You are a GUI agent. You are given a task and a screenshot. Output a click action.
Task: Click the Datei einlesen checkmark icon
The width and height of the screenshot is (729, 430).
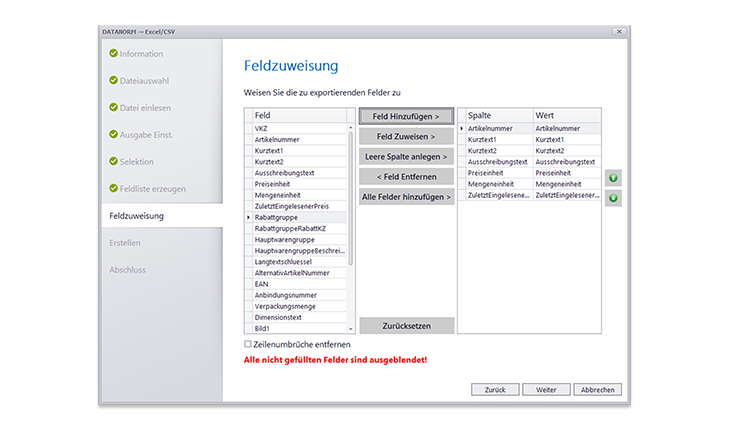point(113,107)
